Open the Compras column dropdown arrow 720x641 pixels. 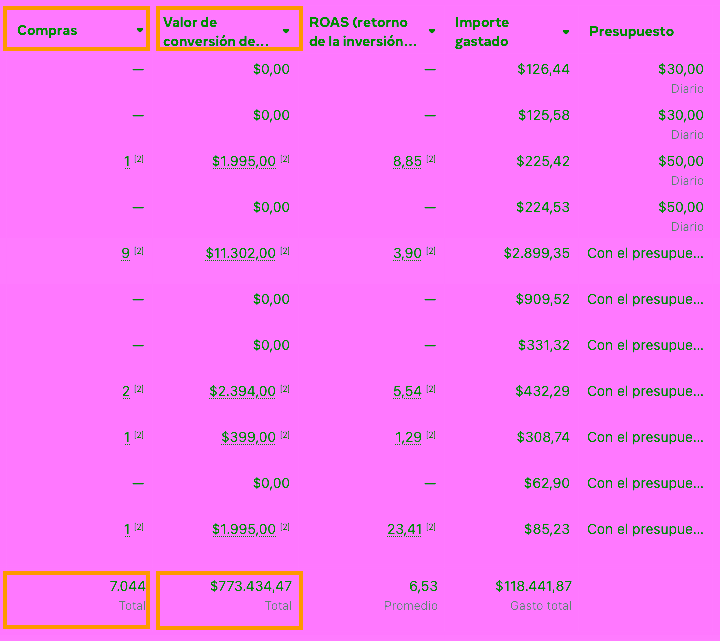pos(139,31)
